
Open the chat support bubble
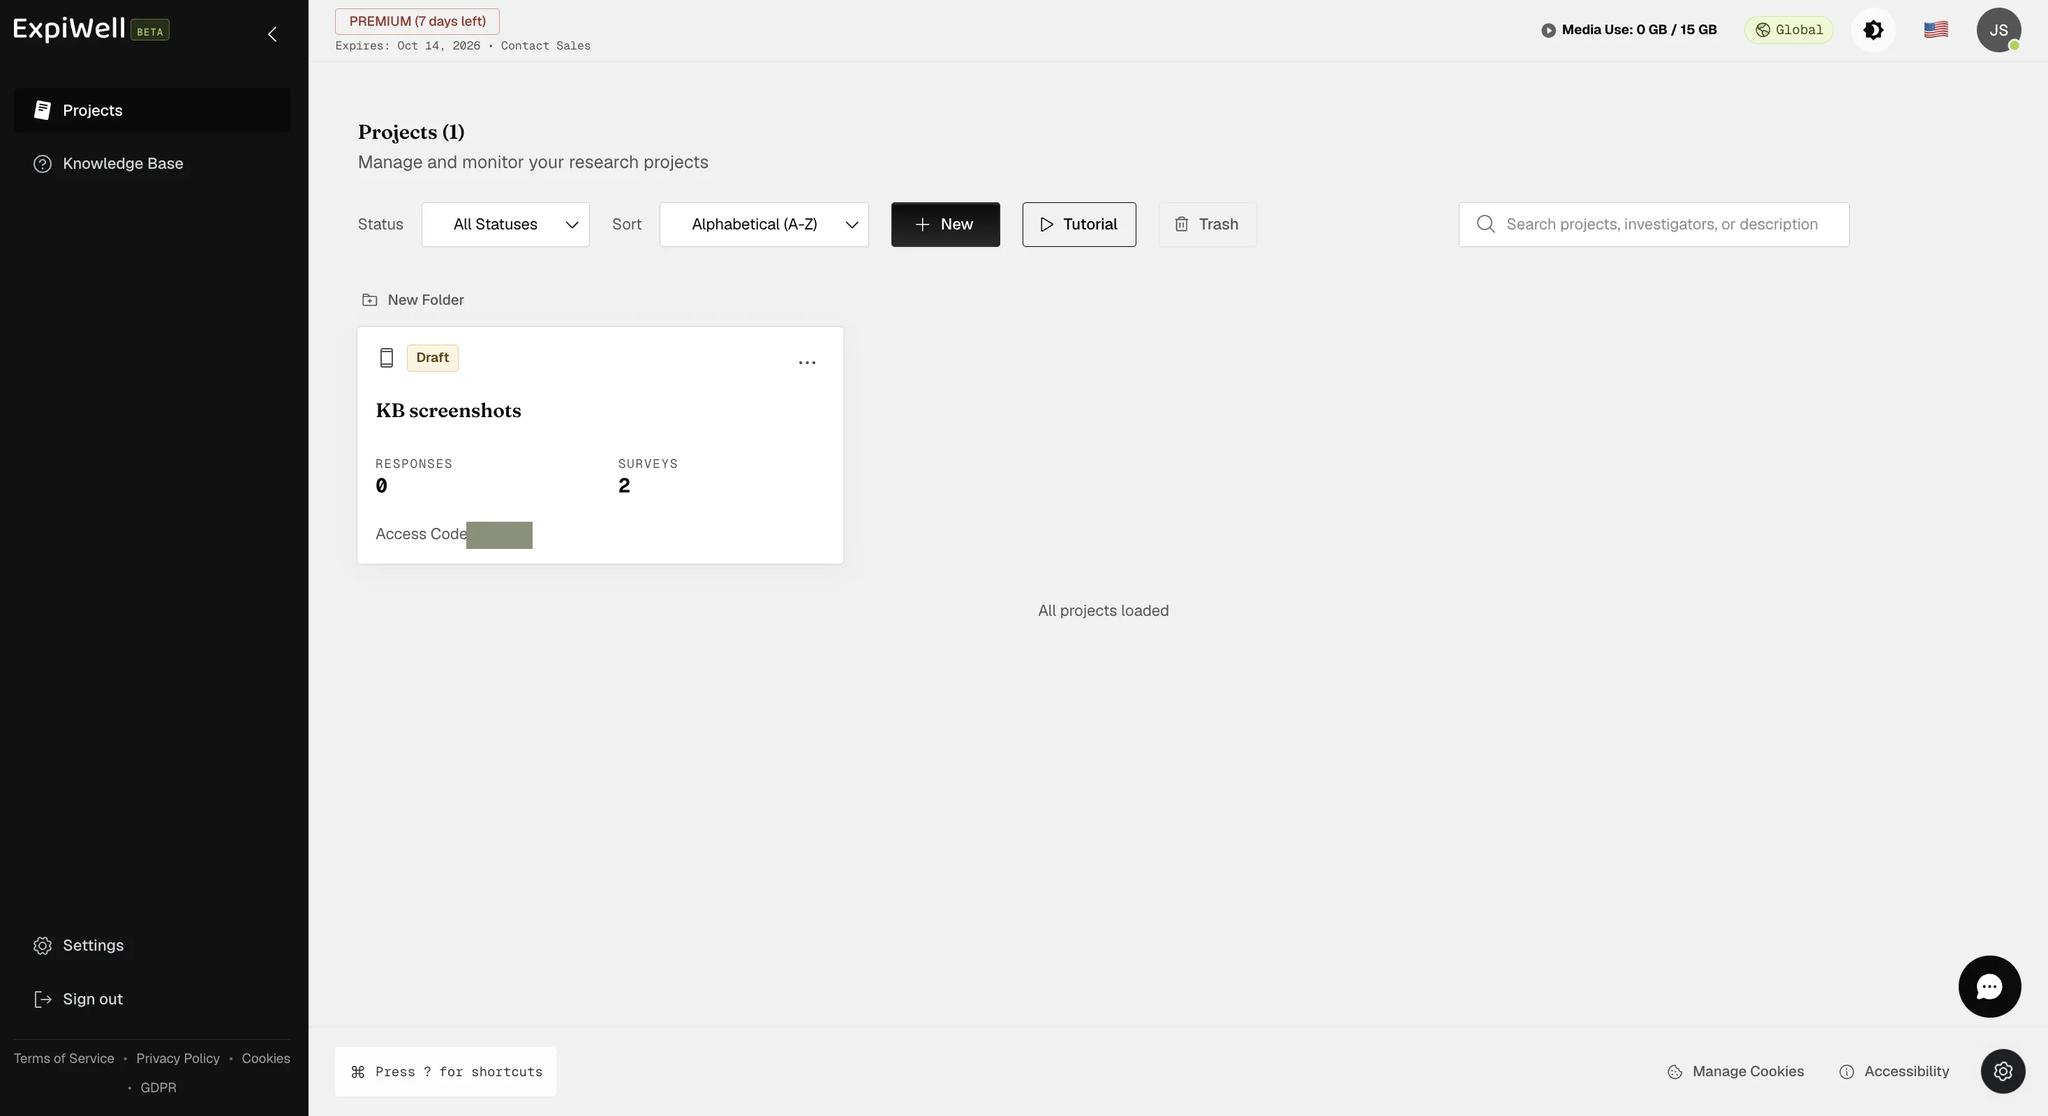click(1989, 986)
